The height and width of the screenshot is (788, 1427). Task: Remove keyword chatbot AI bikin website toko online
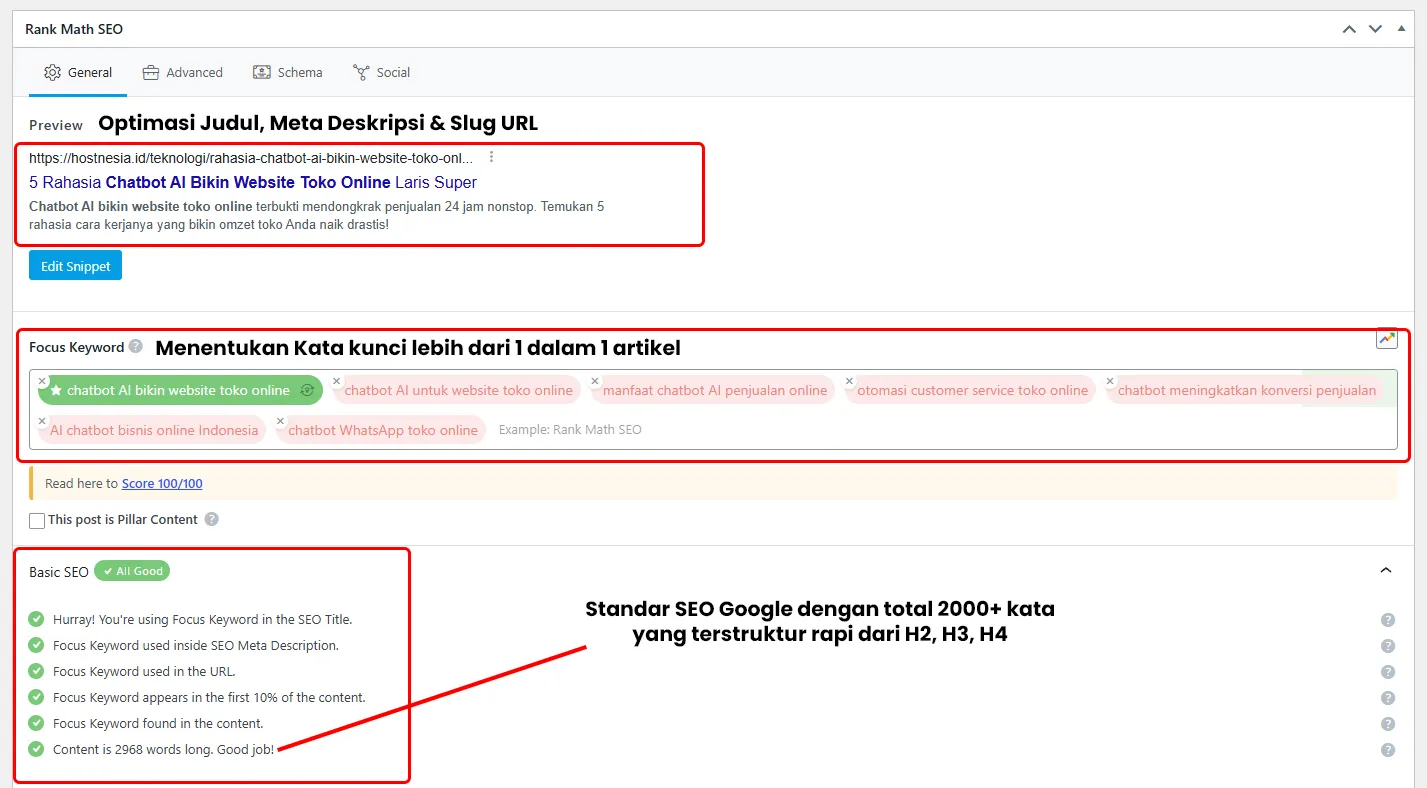[42, 381]
